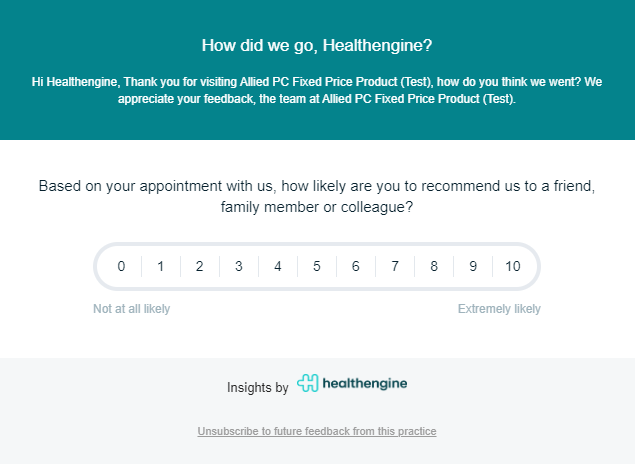Unsubscribe to future feedback from this practice
Image resolution: width=635 pixels, height=464 pixels.
[x=317, y=432]
